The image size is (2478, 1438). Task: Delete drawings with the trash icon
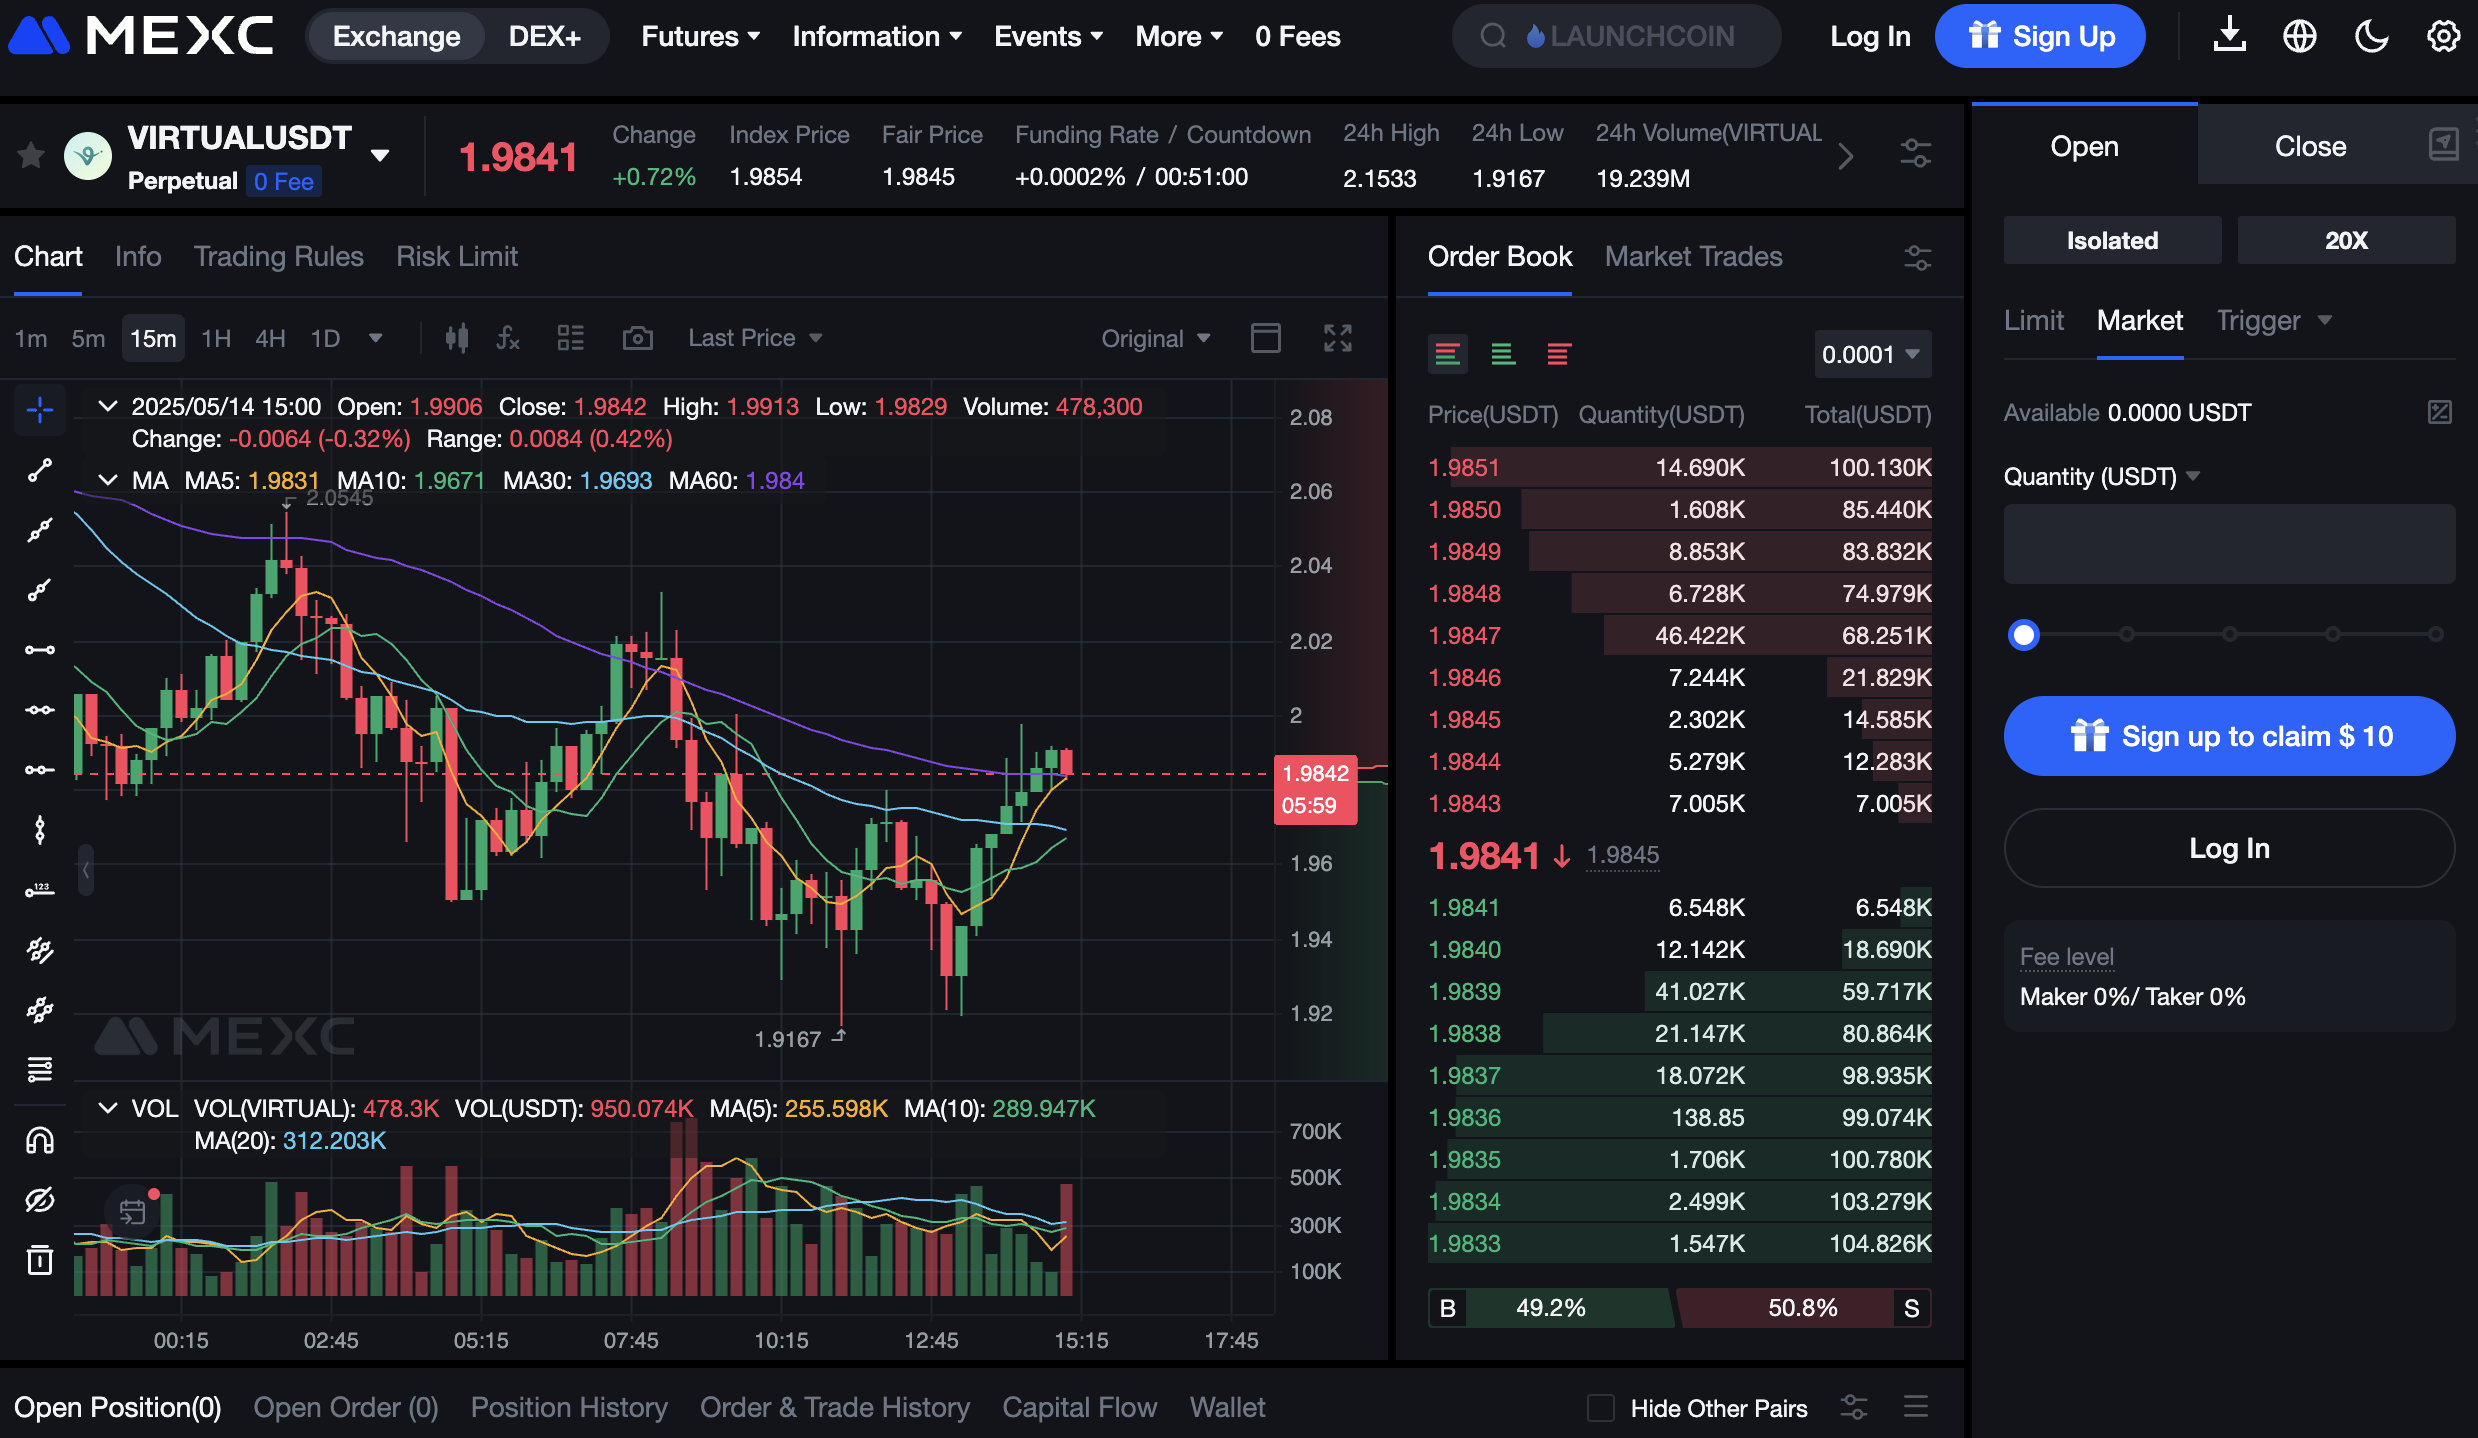(40, 1260)
